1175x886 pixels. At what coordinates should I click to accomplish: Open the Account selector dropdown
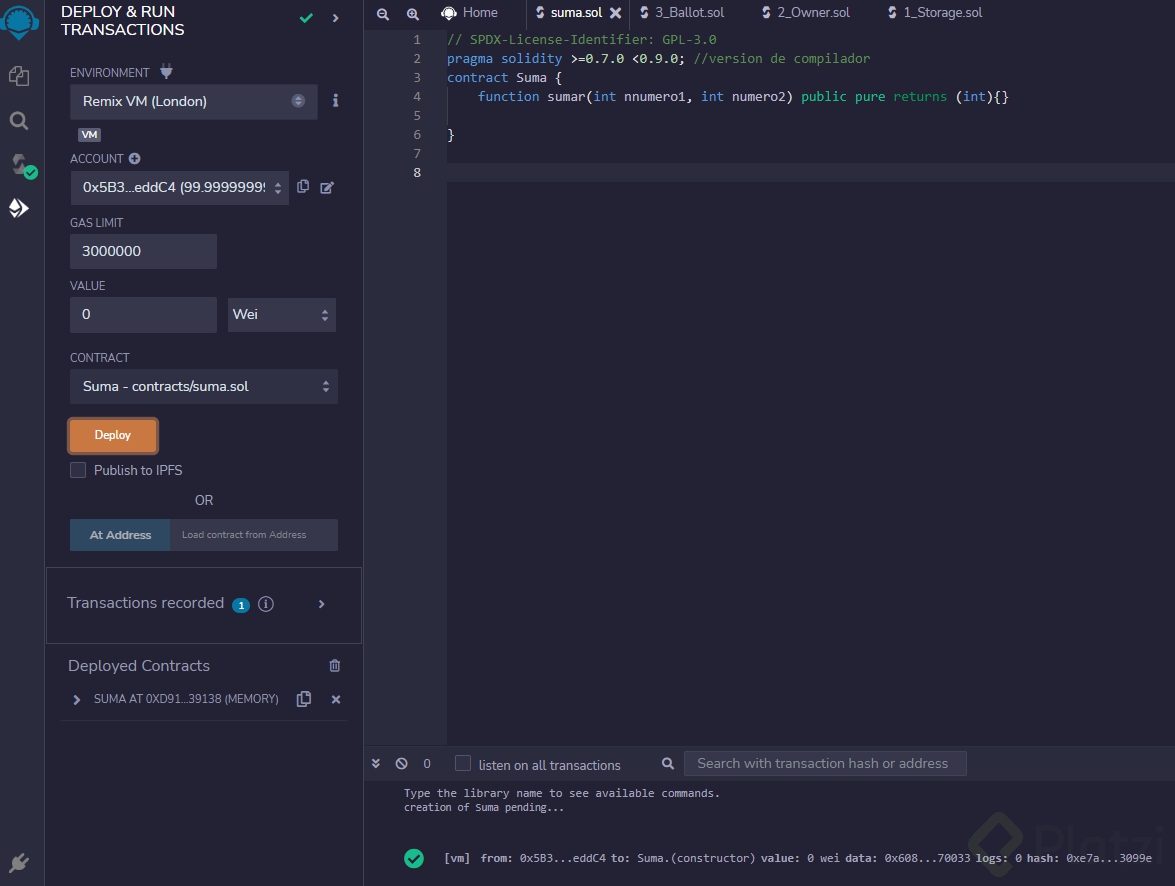click(180, 187)
